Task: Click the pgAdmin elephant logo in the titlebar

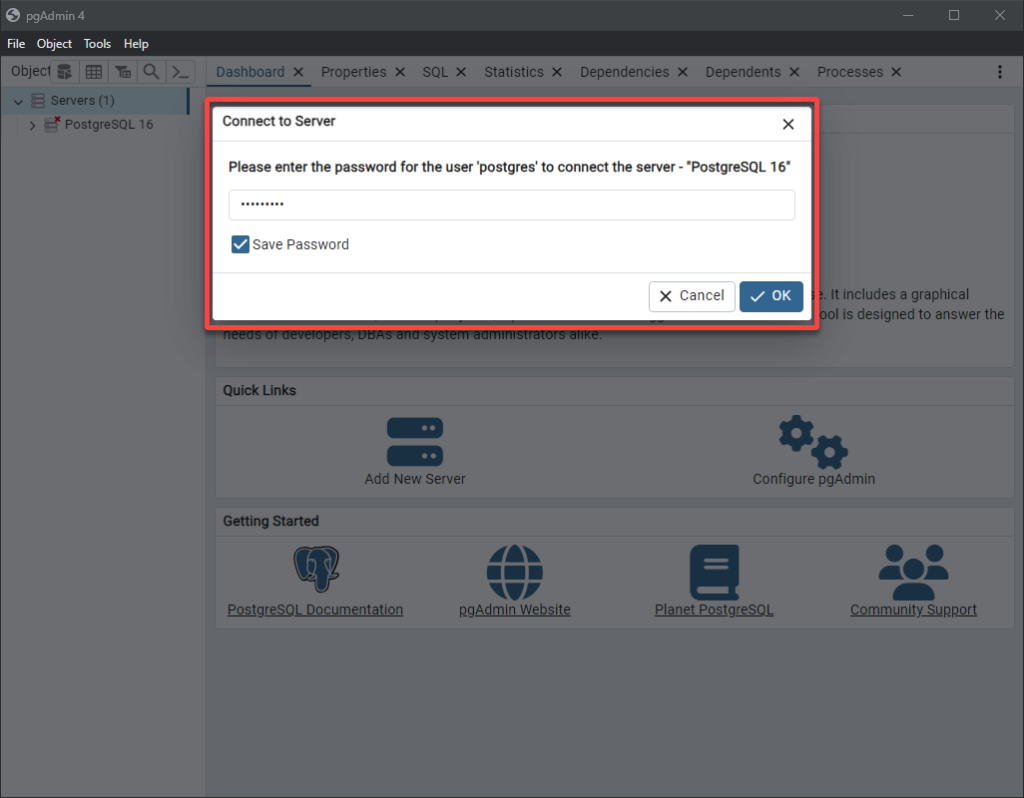Action: (14, 15)
